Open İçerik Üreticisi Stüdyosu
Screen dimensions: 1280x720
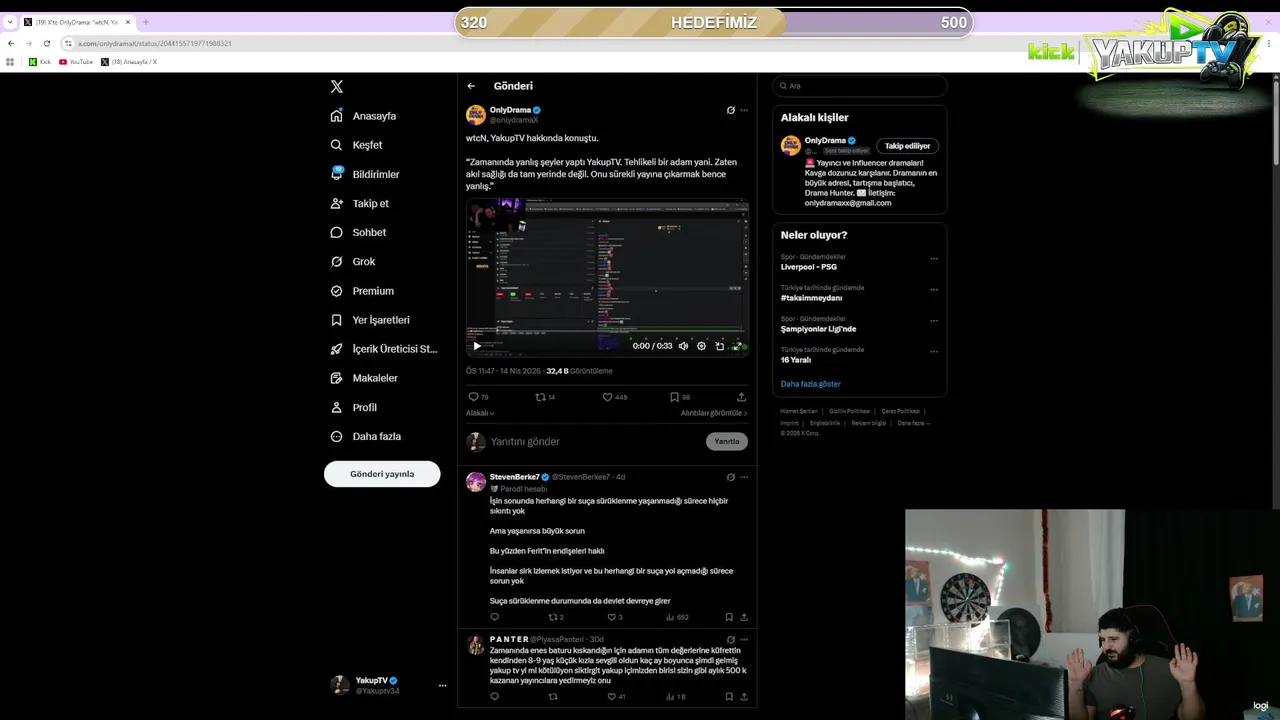point(384,349)
